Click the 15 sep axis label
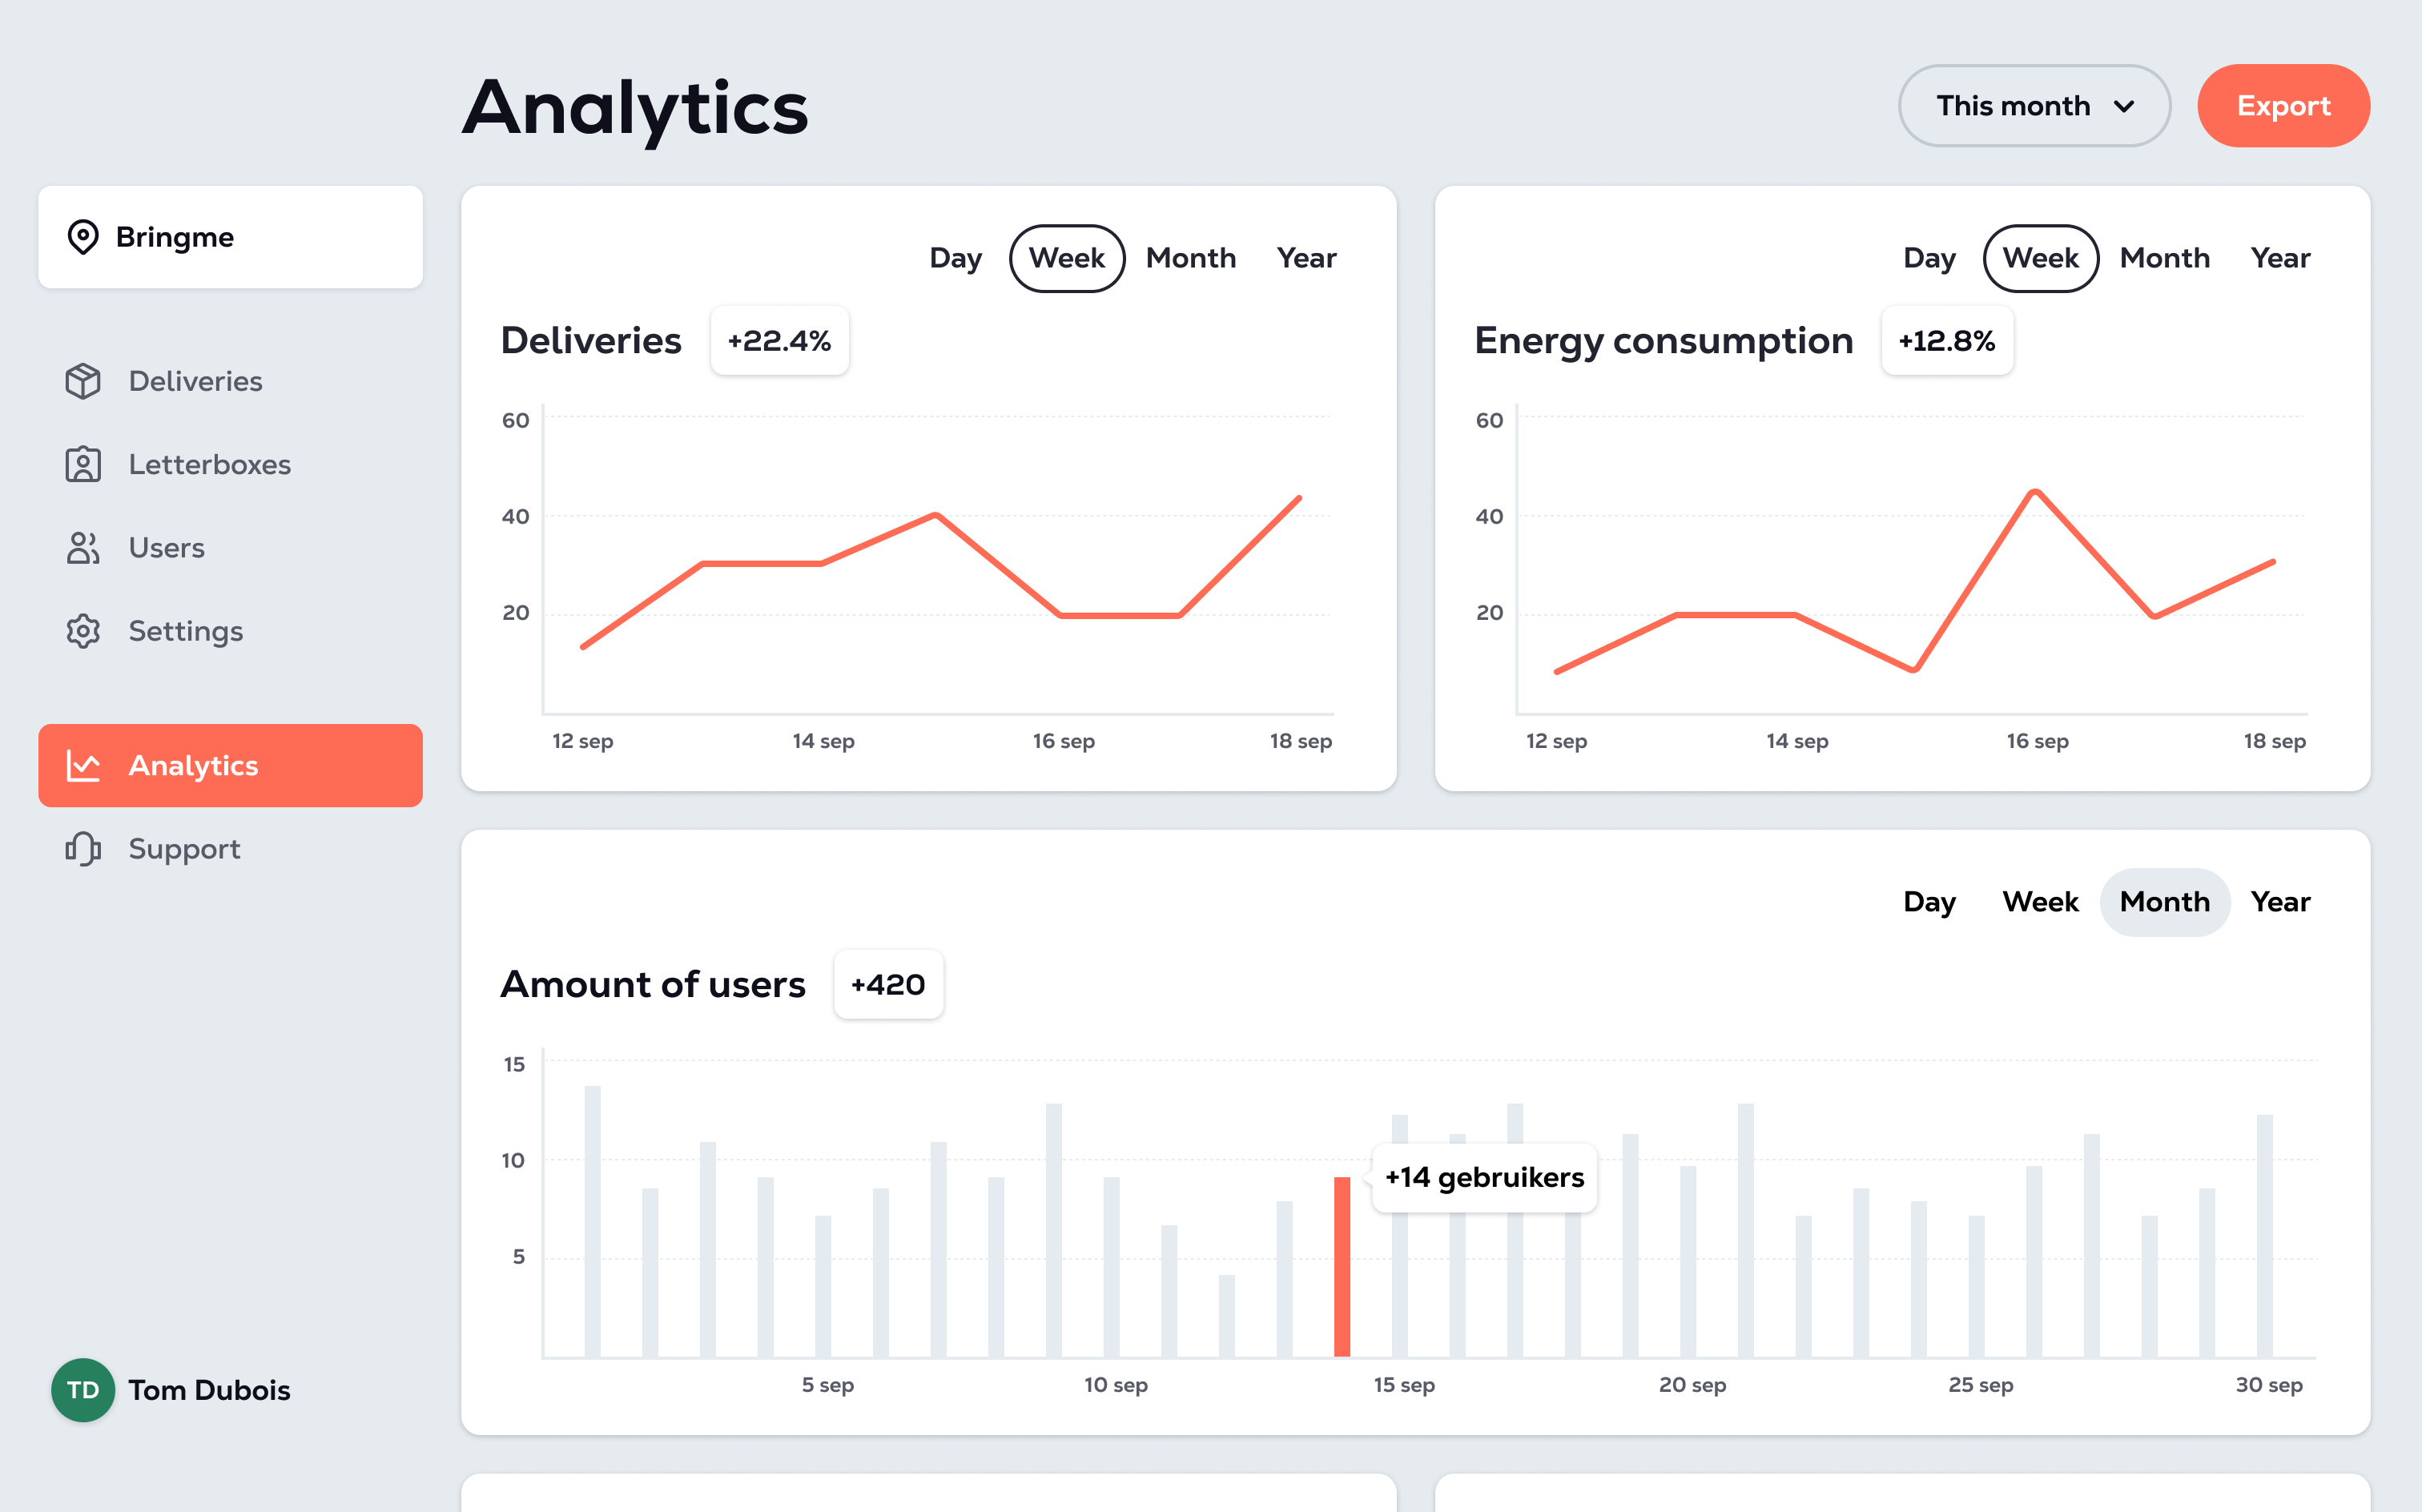Screen dimensions: 2422x1512 coord(1404,1385)
